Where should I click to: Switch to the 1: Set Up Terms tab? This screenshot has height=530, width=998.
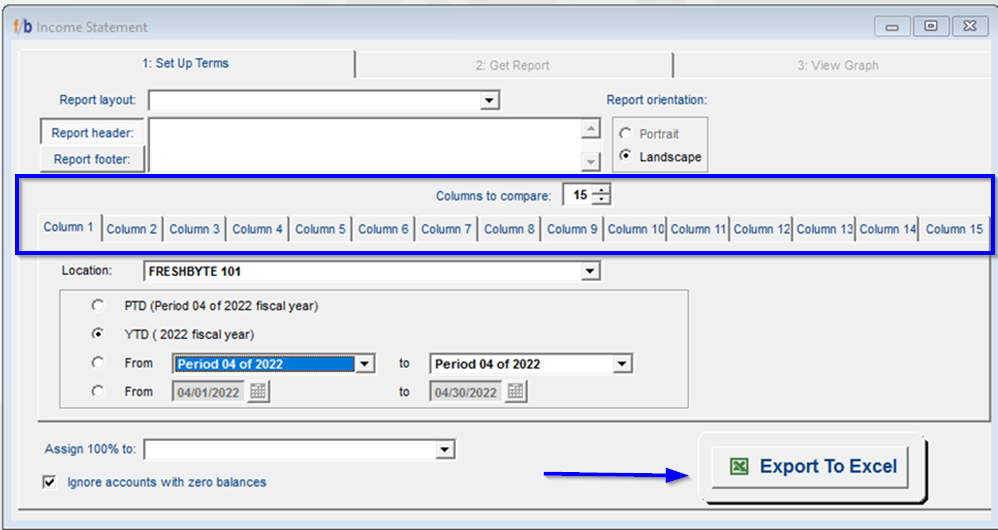(185, 64)
